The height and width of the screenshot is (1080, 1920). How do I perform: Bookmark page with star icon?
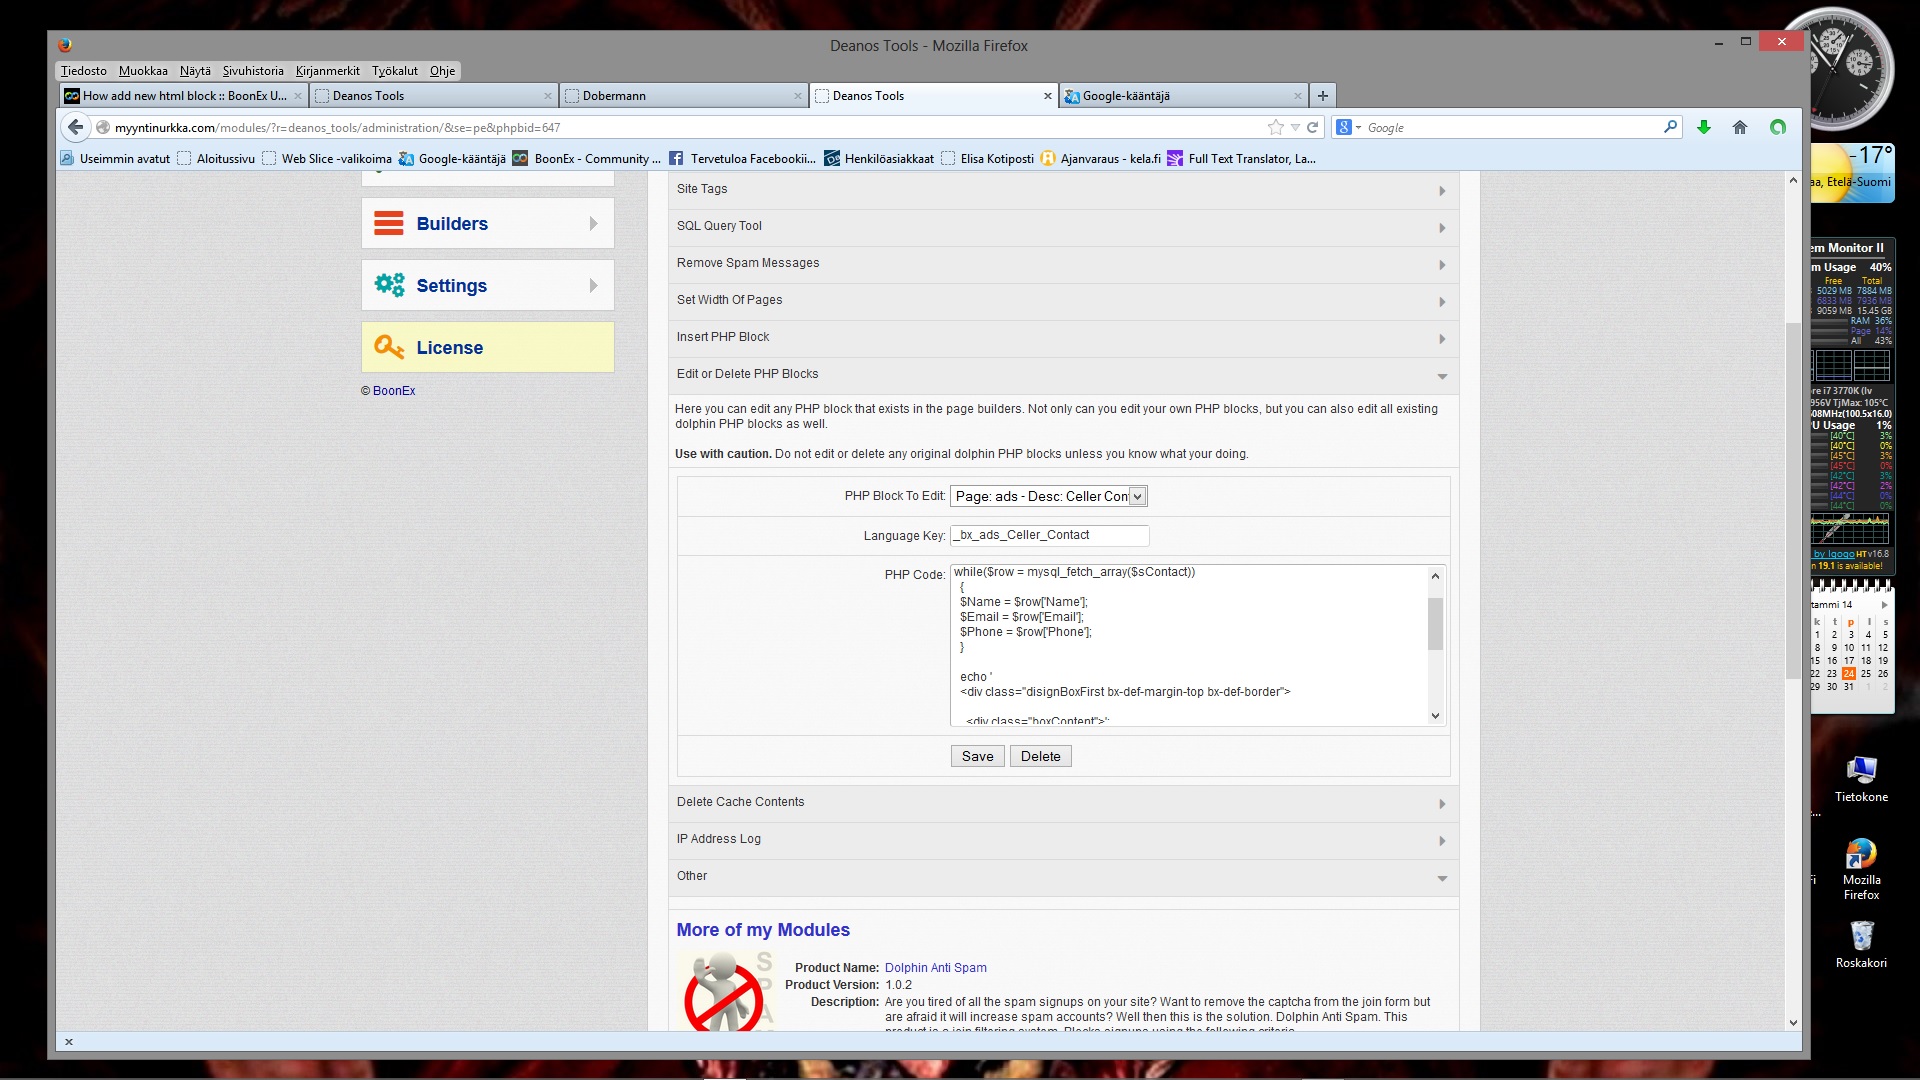pos(1275,127)
